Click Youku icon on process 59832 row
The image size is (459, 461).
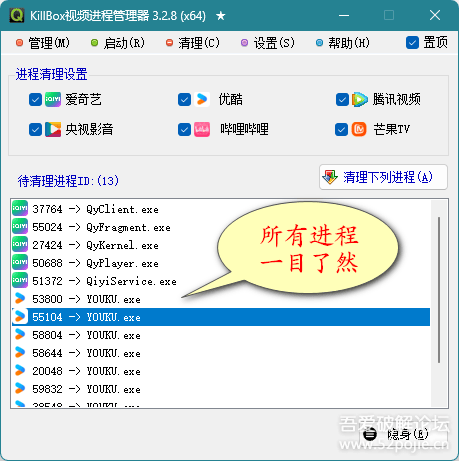(x=20, y=388)
